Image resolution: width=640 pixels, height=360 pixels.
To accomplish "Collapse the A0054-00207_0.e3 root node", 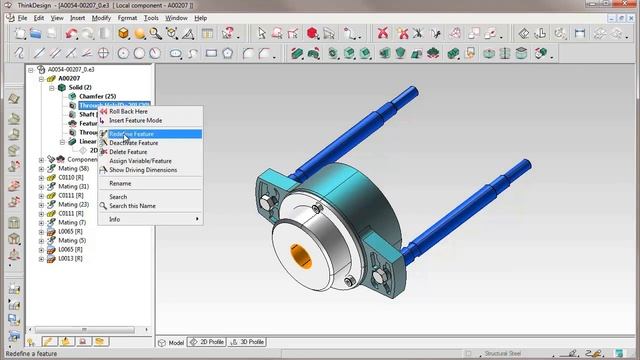I will (31, 70).
